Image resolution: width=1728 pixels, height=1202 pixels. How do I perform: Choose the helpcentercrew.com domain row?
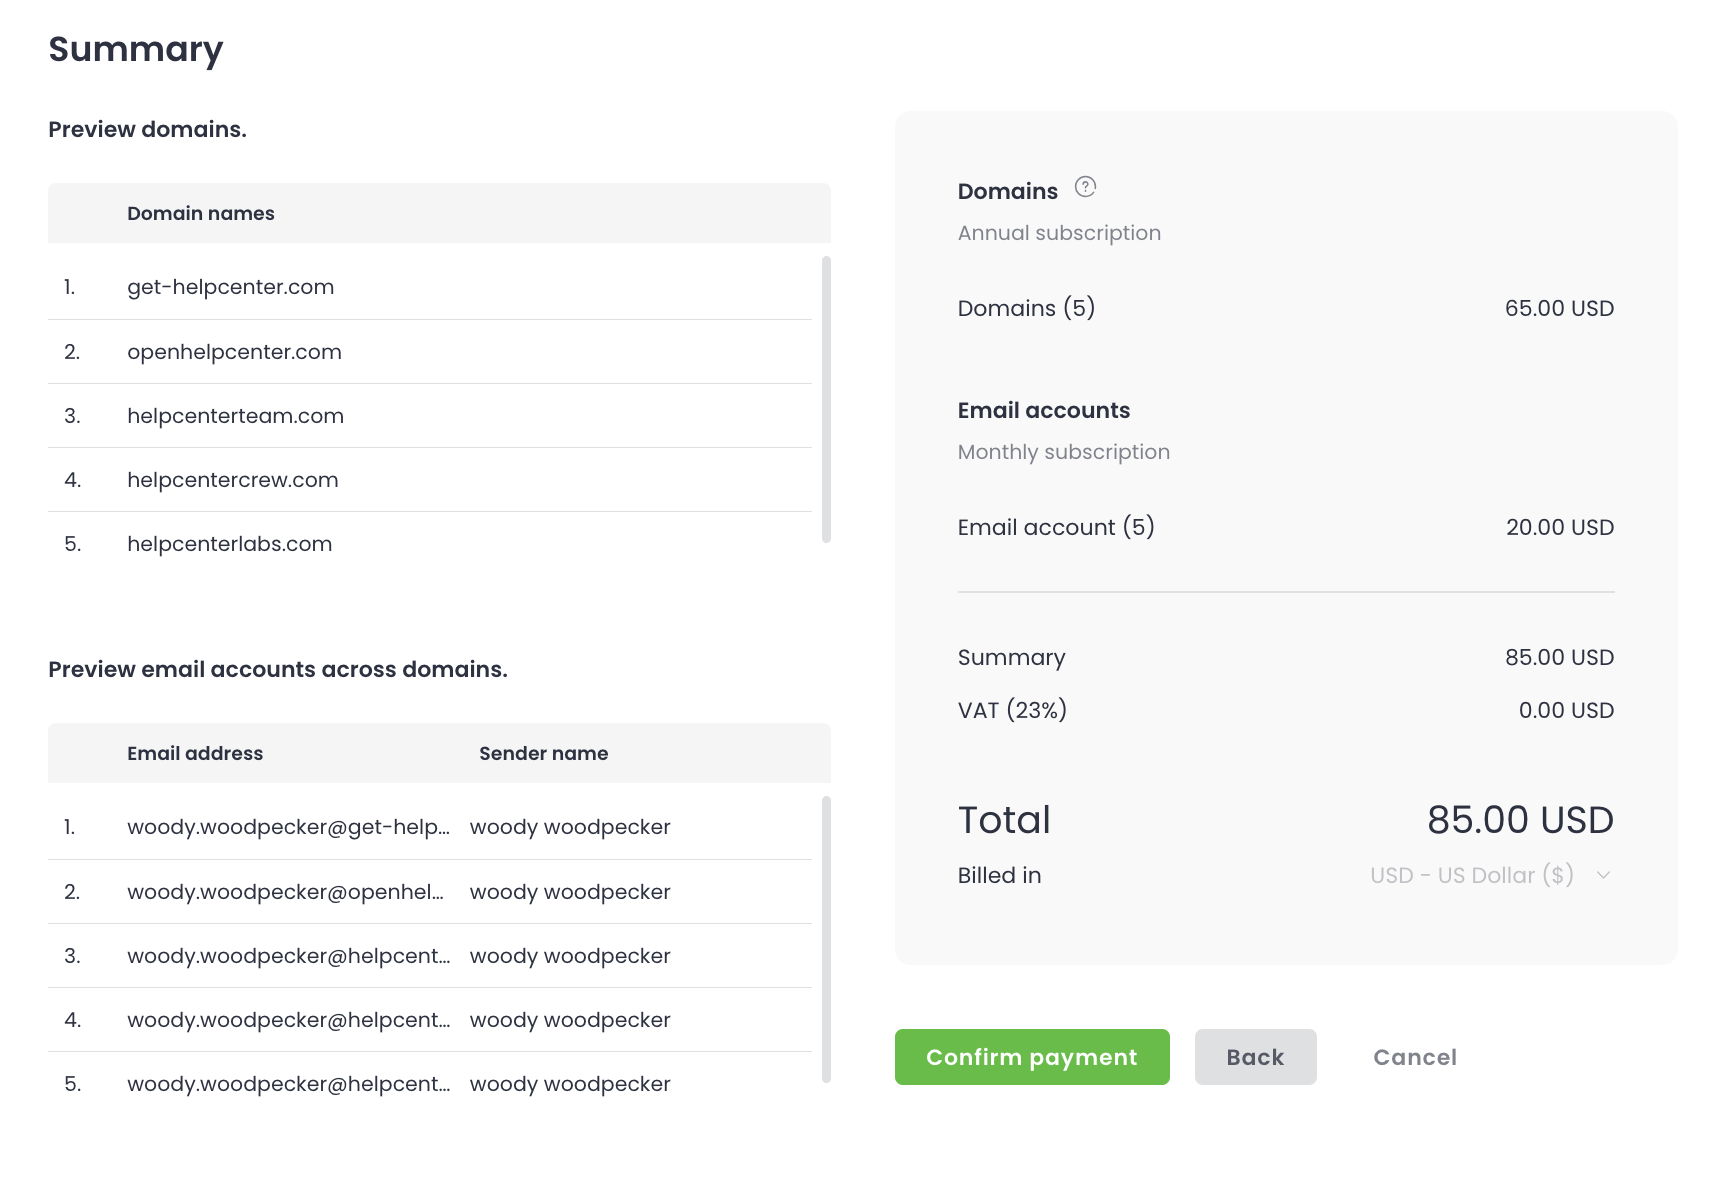coord(232,480)
